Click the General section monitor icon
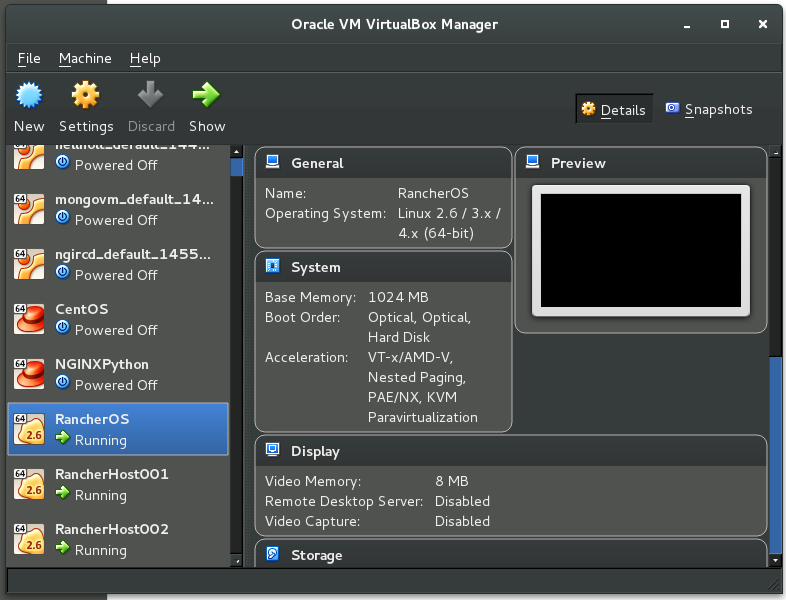Screen dimensions: 786x600 coord(272,161)
